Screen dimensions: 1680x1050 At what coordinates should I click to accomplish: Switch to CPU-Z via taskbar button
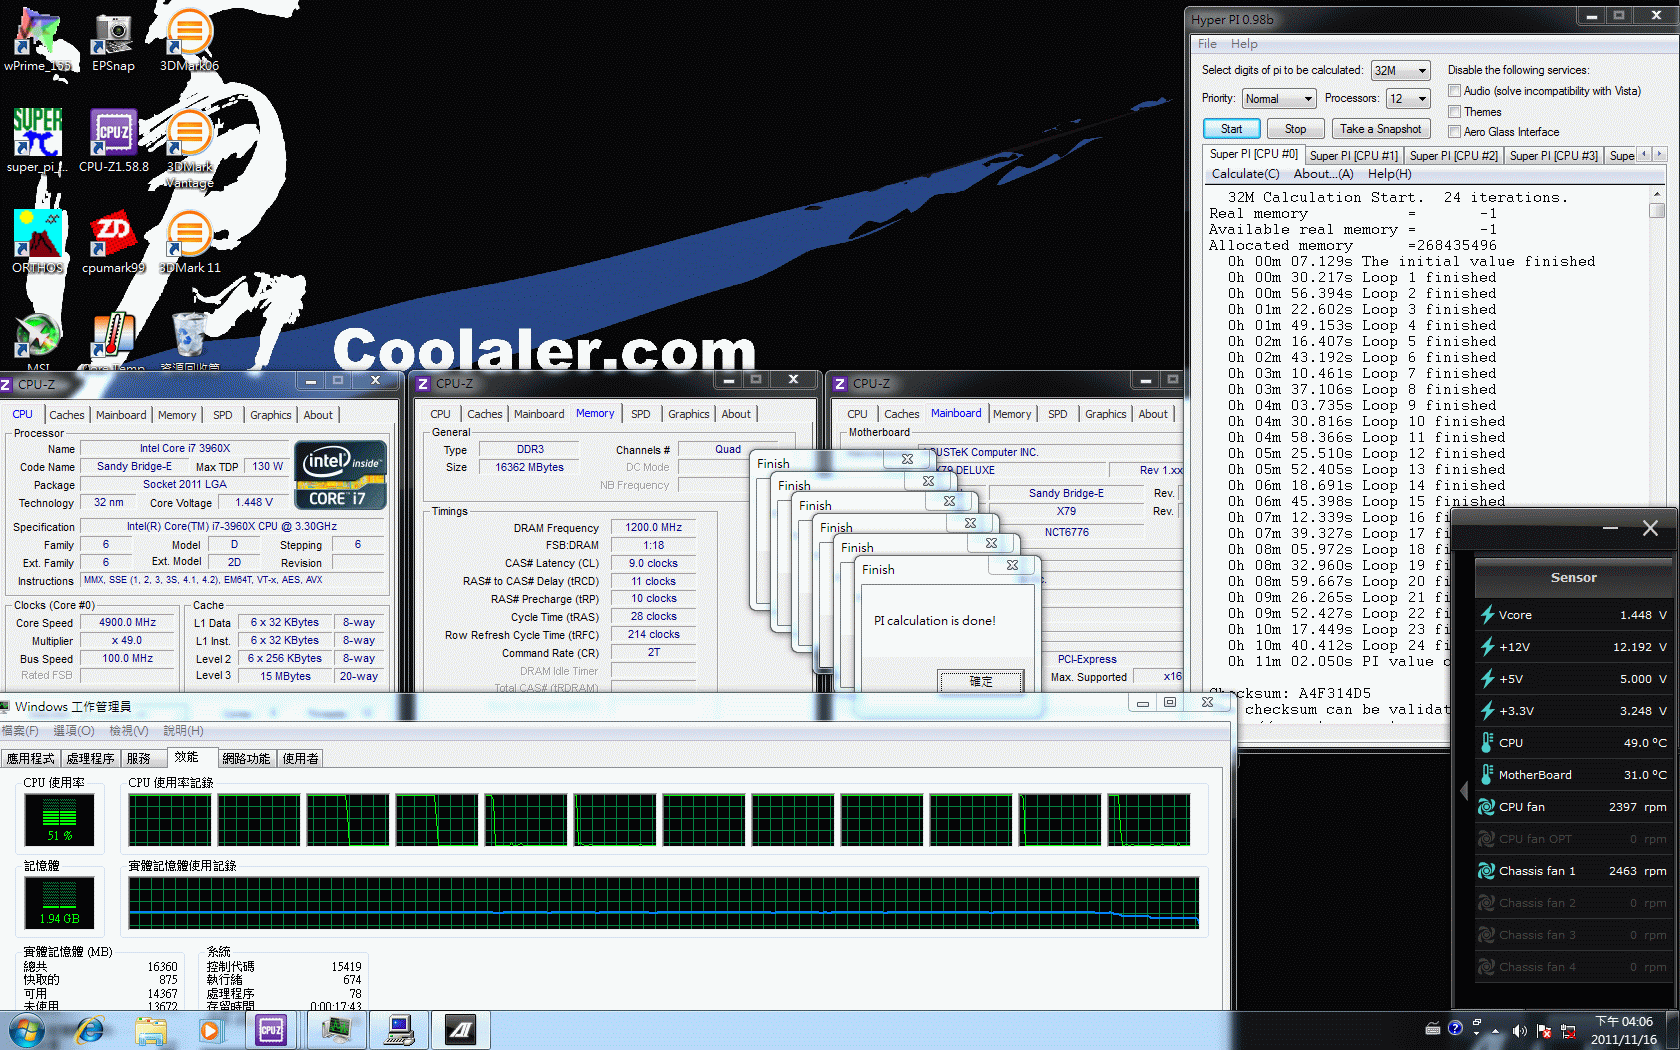(x=271, y=1030)
